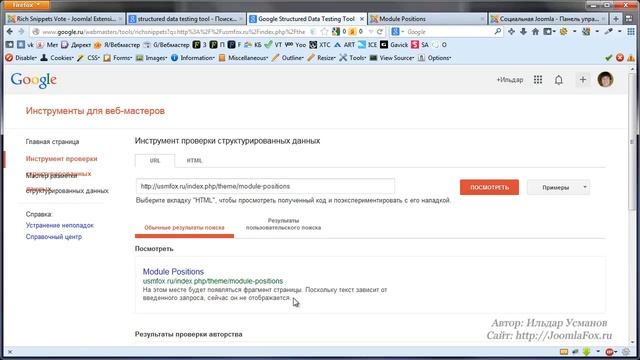640x360 pixels.
Task: Open the Tools developer menu
Action: [353, 58]
